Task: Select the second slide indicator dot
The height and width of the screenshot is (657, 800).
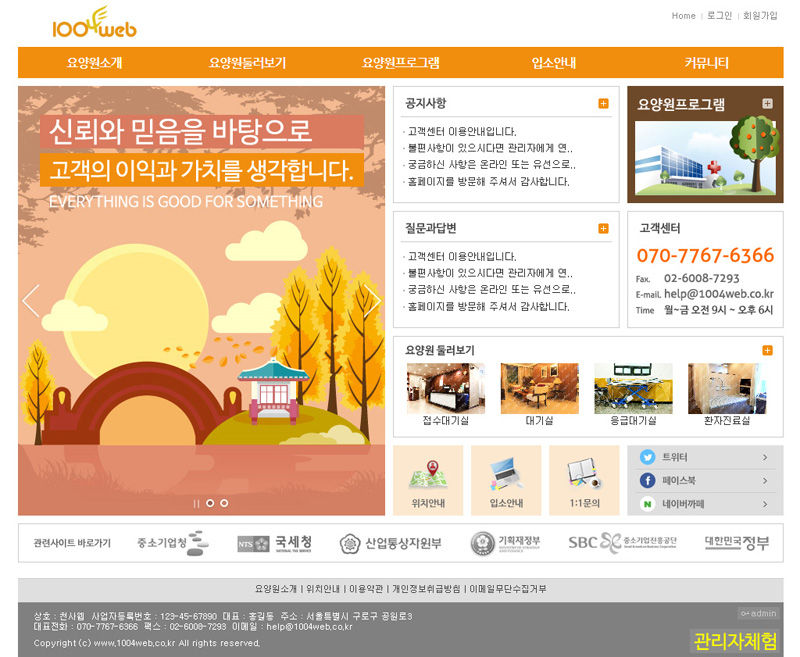Action: coord(224,503)
